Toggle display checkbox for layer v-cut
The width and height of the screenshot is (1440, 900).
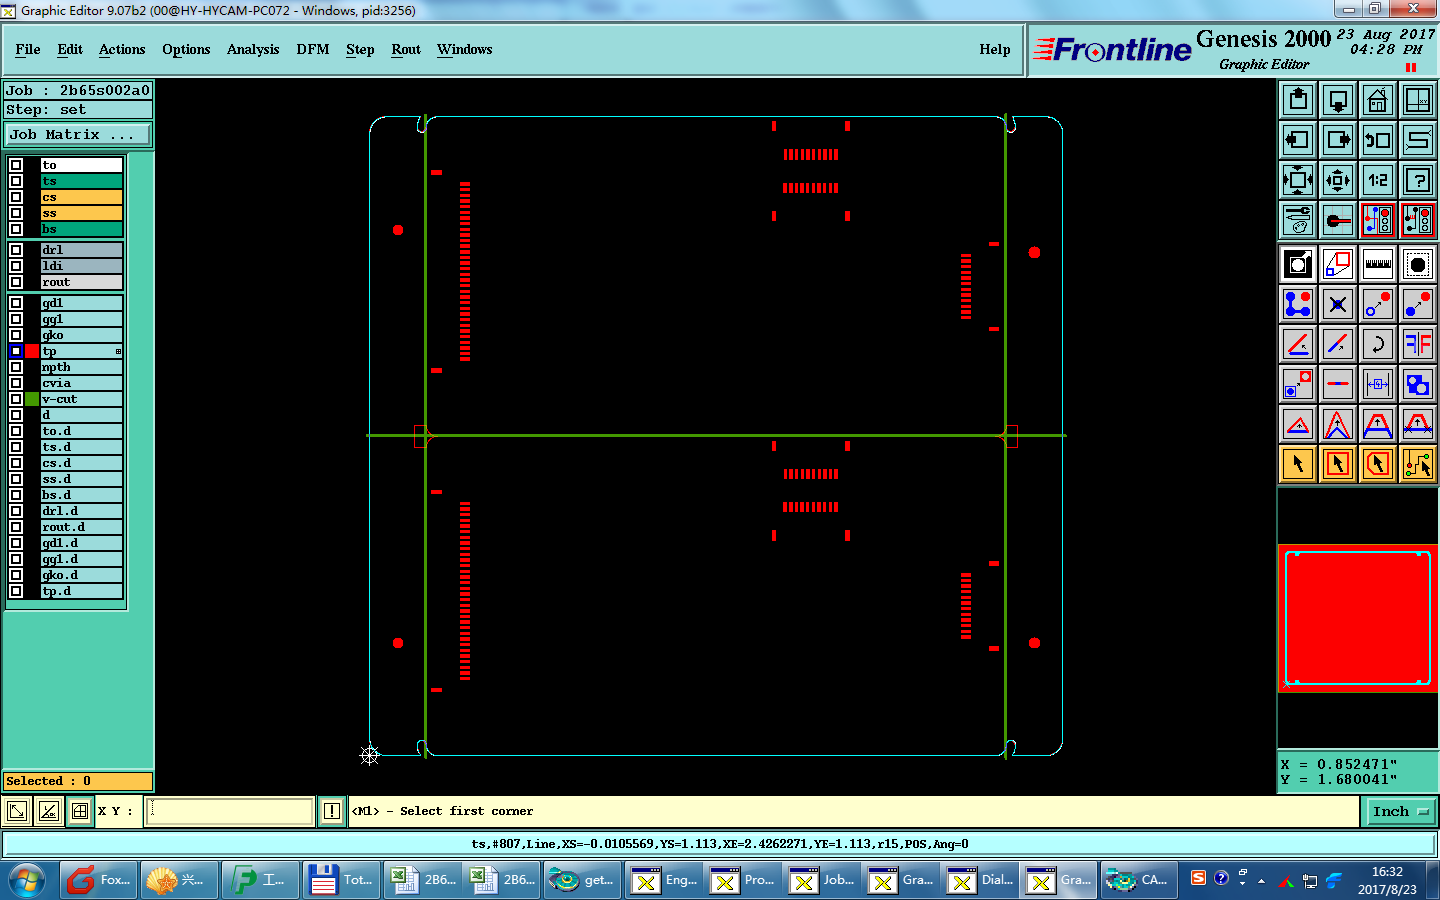coord(16,399)
